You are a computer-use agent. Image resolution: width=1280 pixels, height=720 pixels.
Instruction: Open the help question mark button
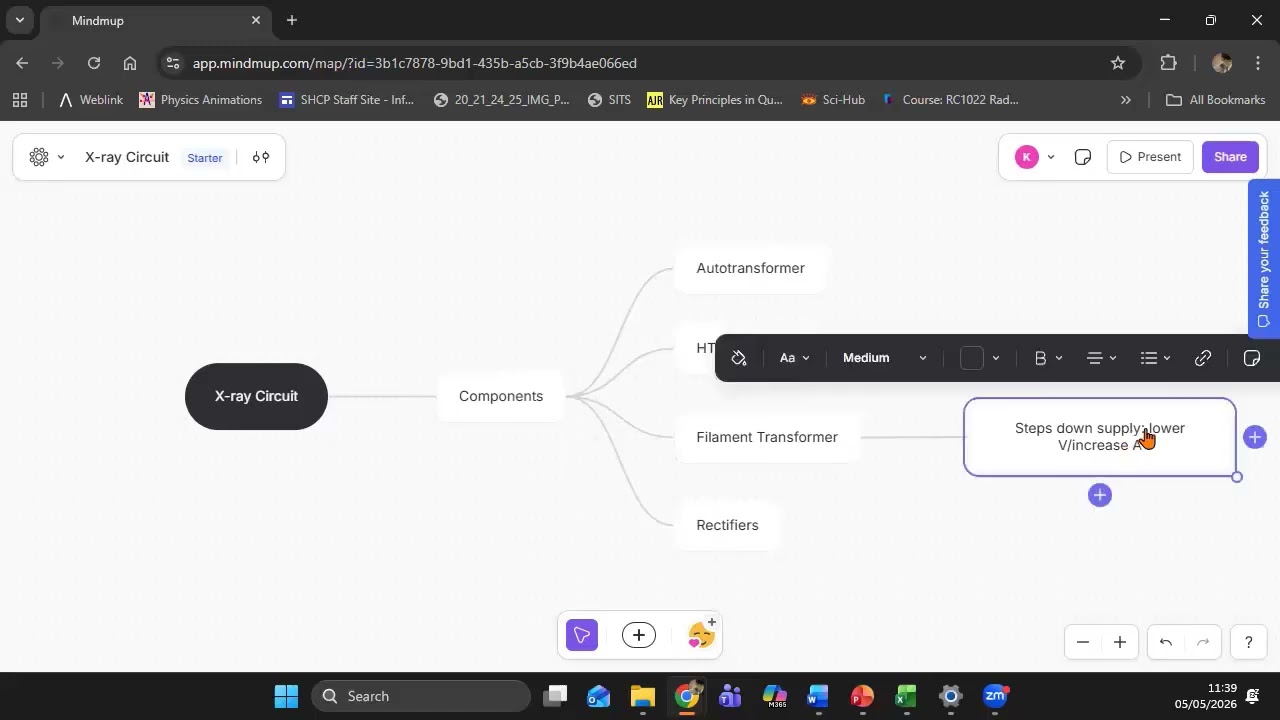[1248, 642]
